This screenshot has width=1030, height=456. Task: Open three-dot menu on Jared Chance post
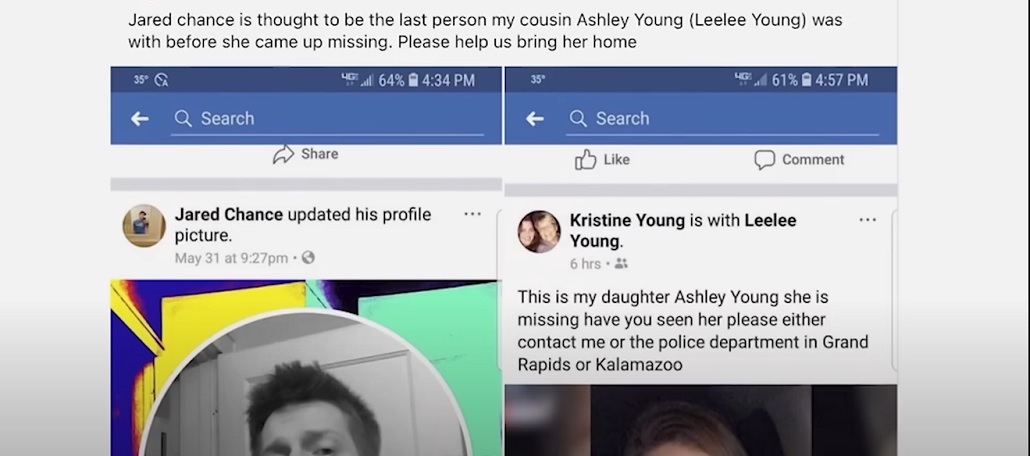tap(472, 214)
